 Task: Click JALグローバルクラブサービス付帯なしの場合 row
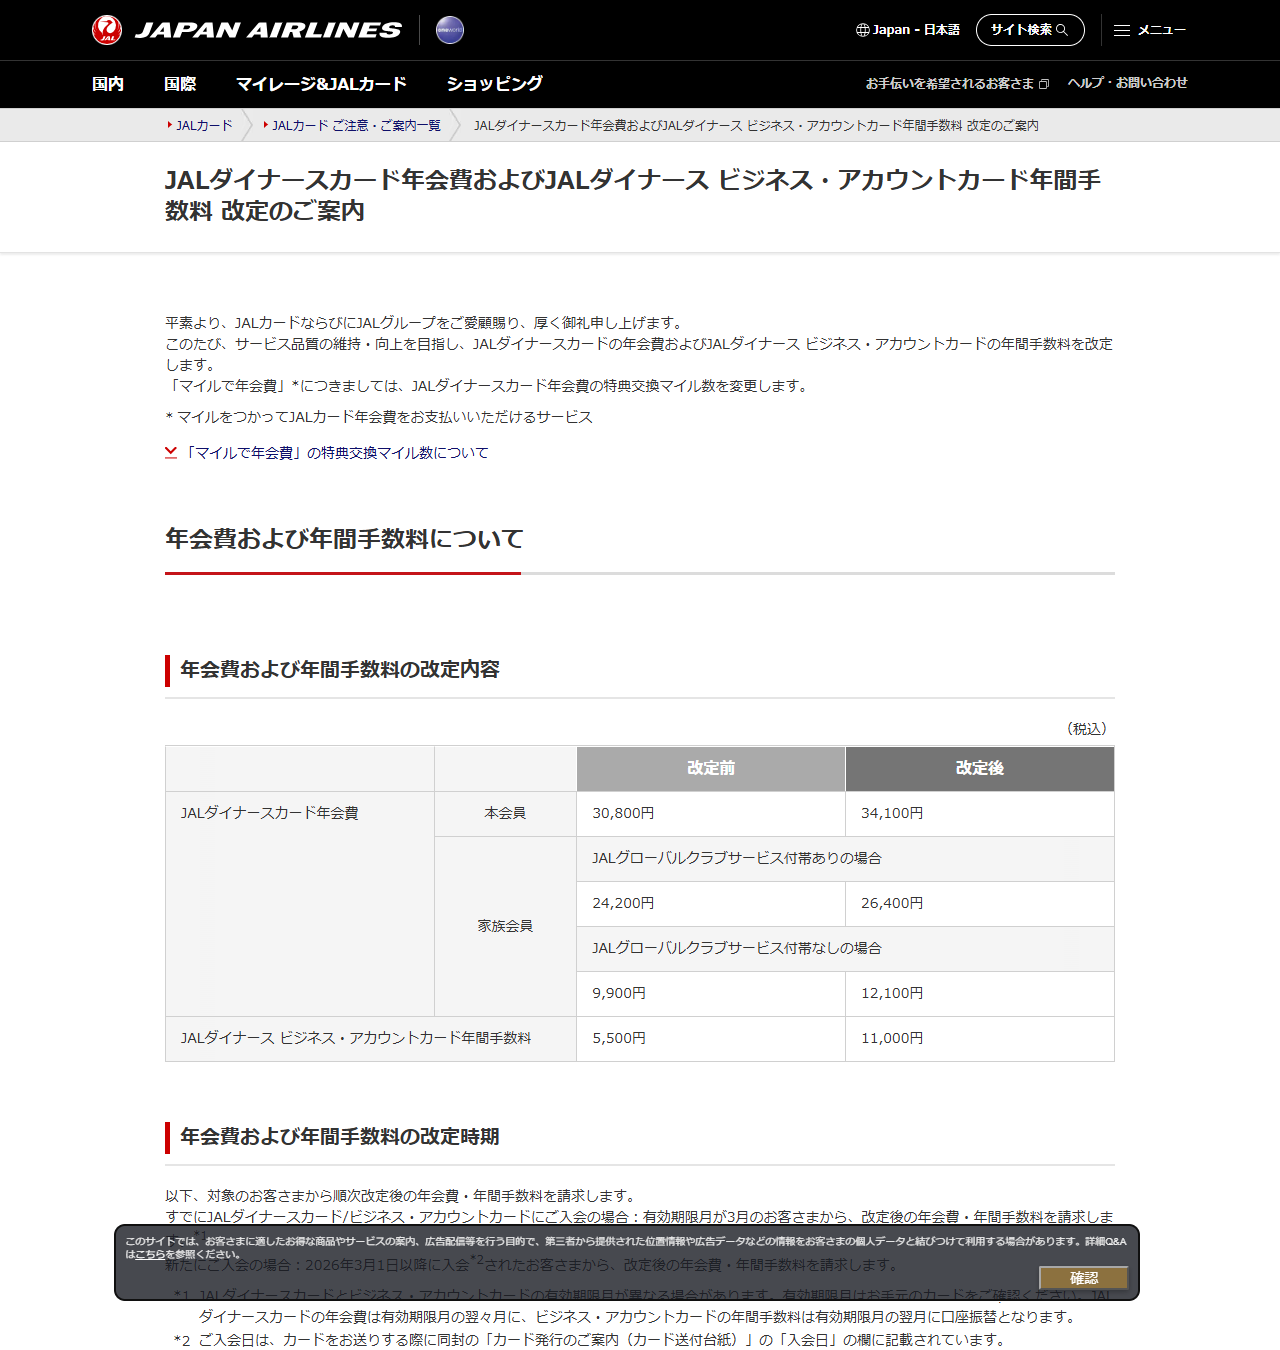click(845, 949)
